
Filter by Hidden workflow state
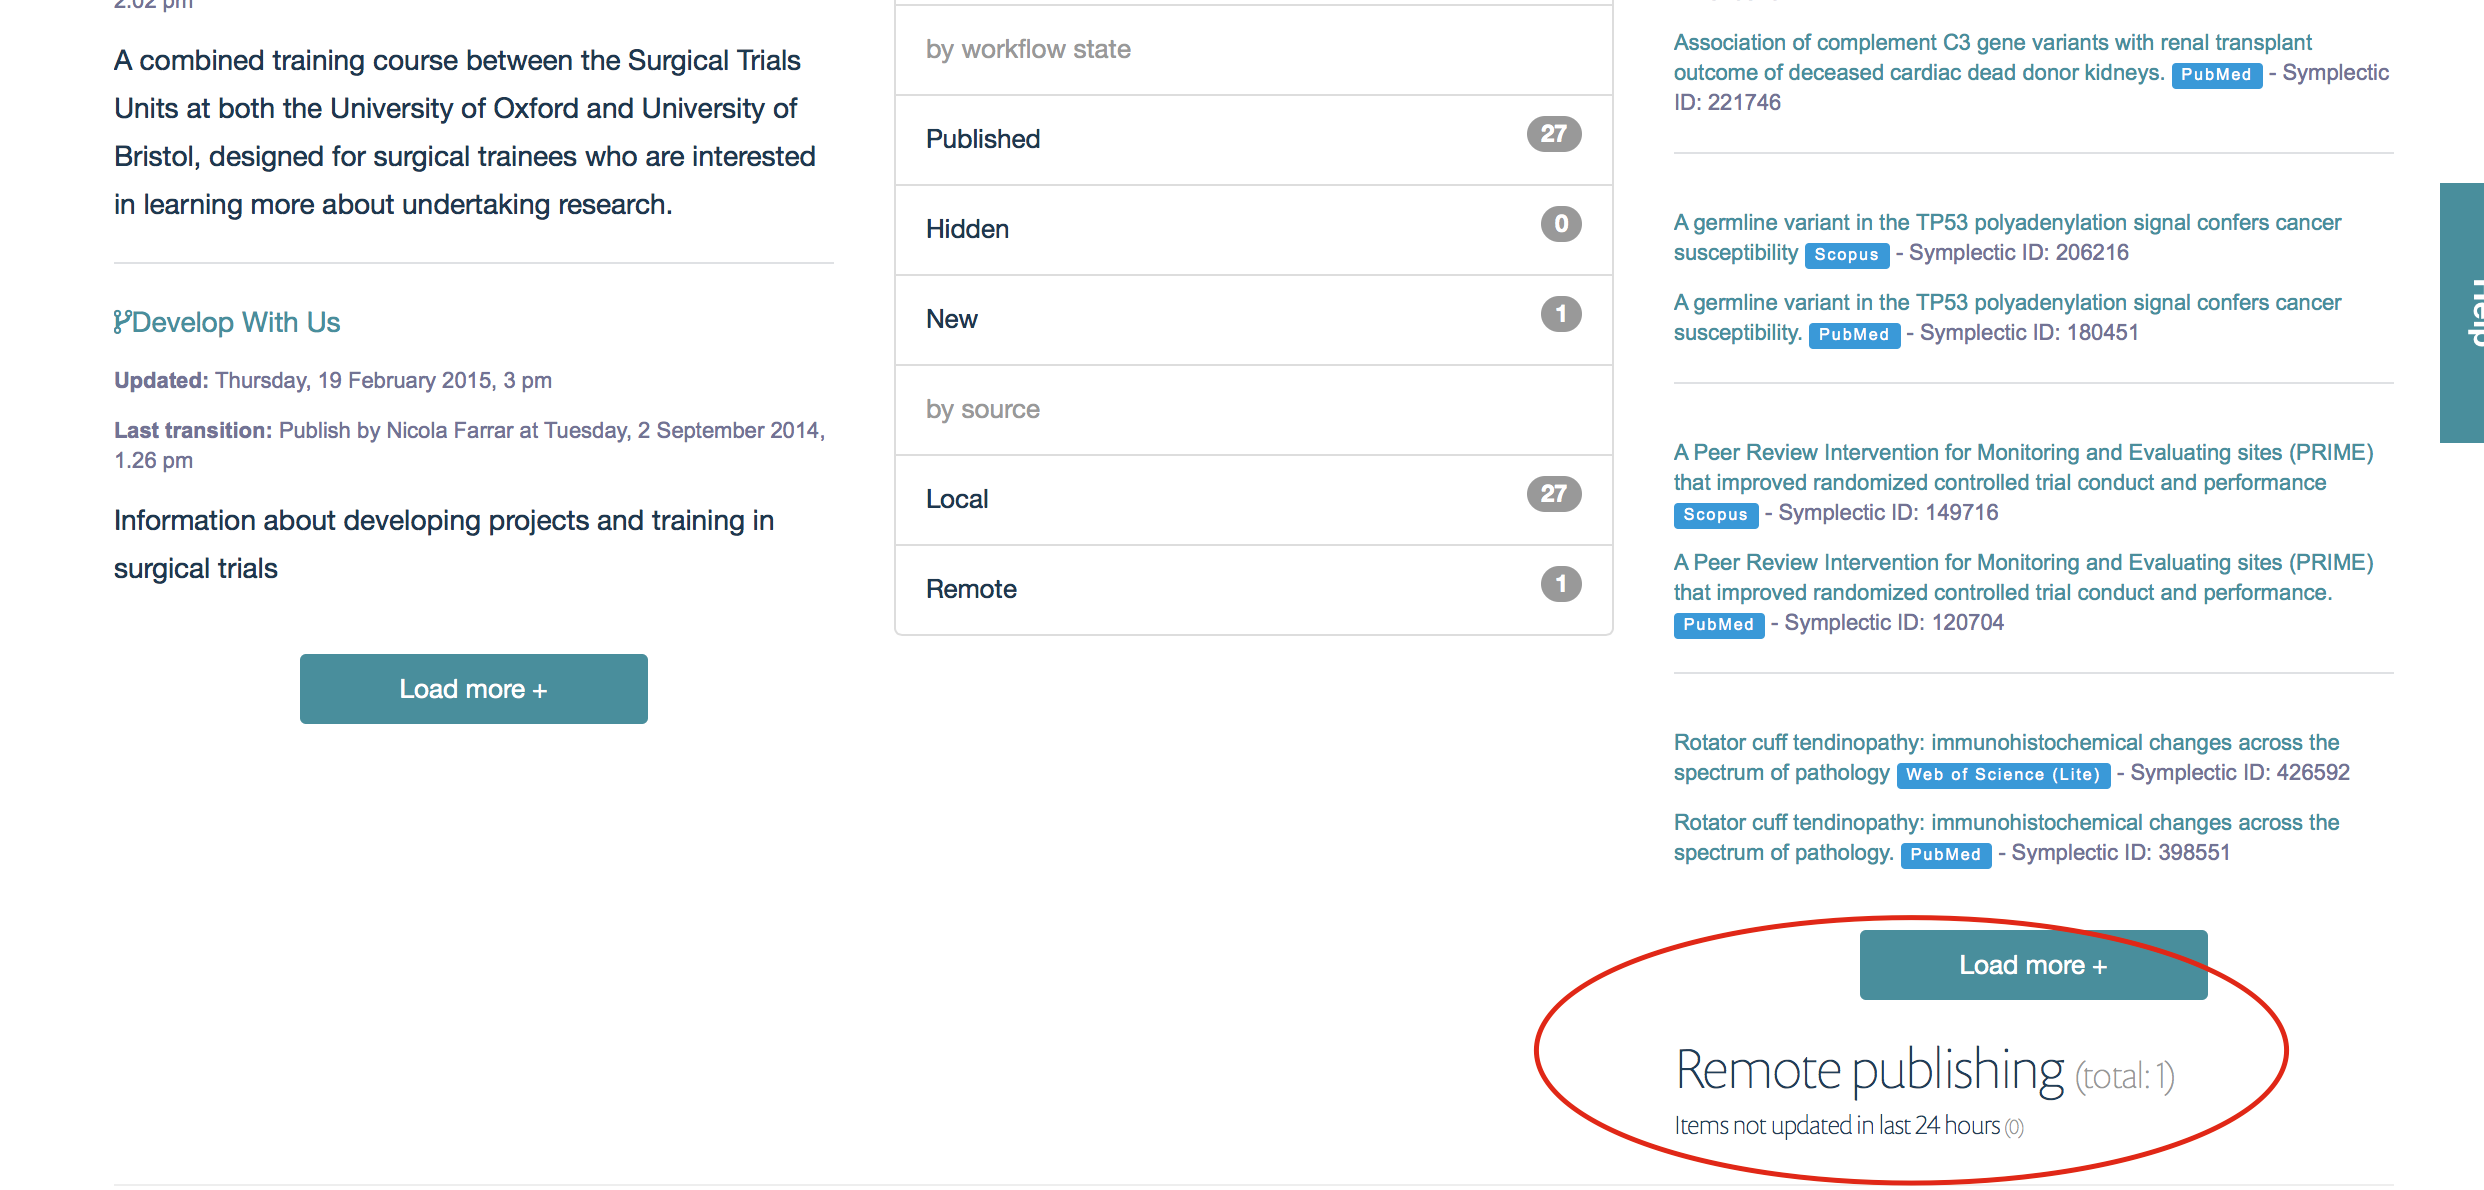[967, 229]
